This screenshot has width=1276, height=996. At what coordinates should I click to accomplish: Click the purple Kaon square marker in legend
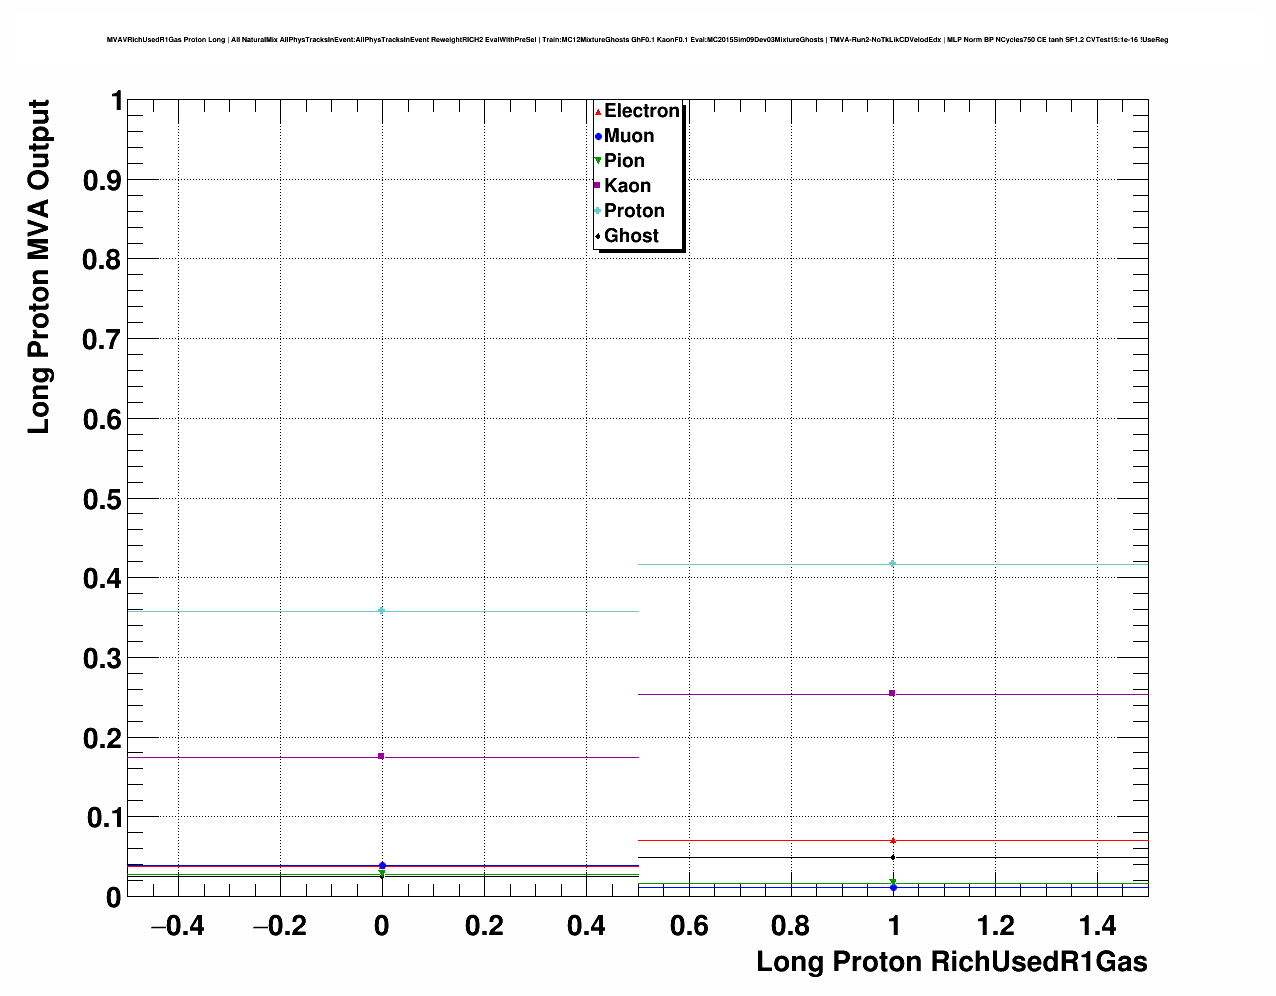[x=598, y=186]
